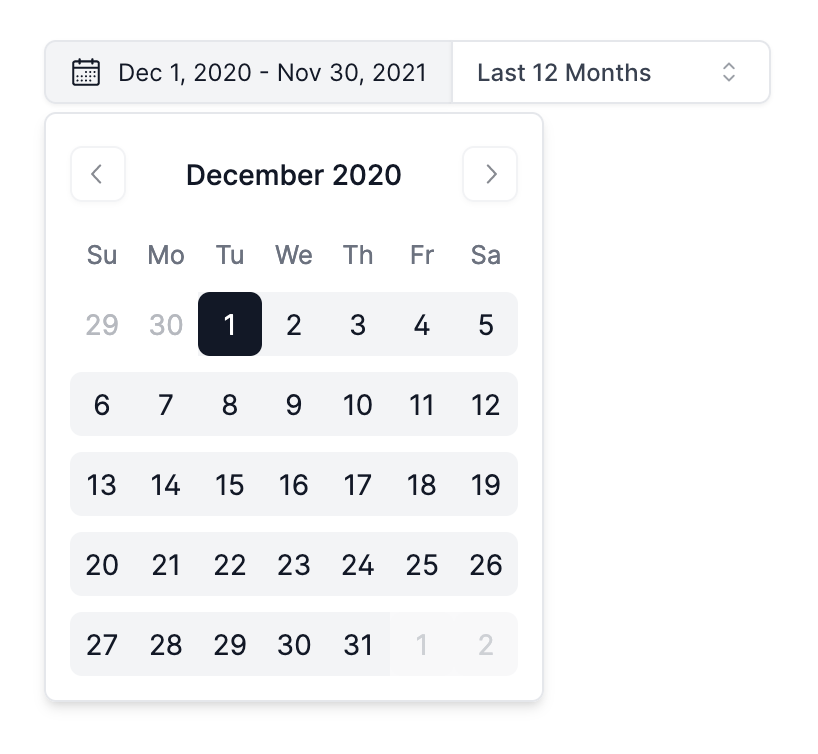Click the December 2020 month heading

click(x=294, y=175)
